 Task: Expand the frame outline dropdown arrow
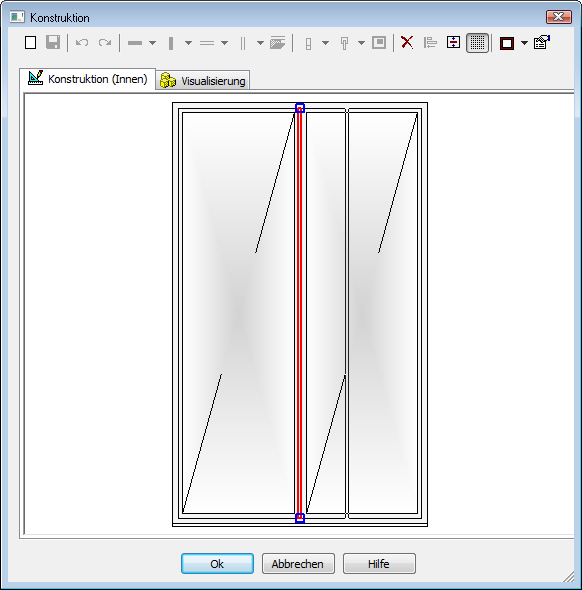[x=524, y=43]
